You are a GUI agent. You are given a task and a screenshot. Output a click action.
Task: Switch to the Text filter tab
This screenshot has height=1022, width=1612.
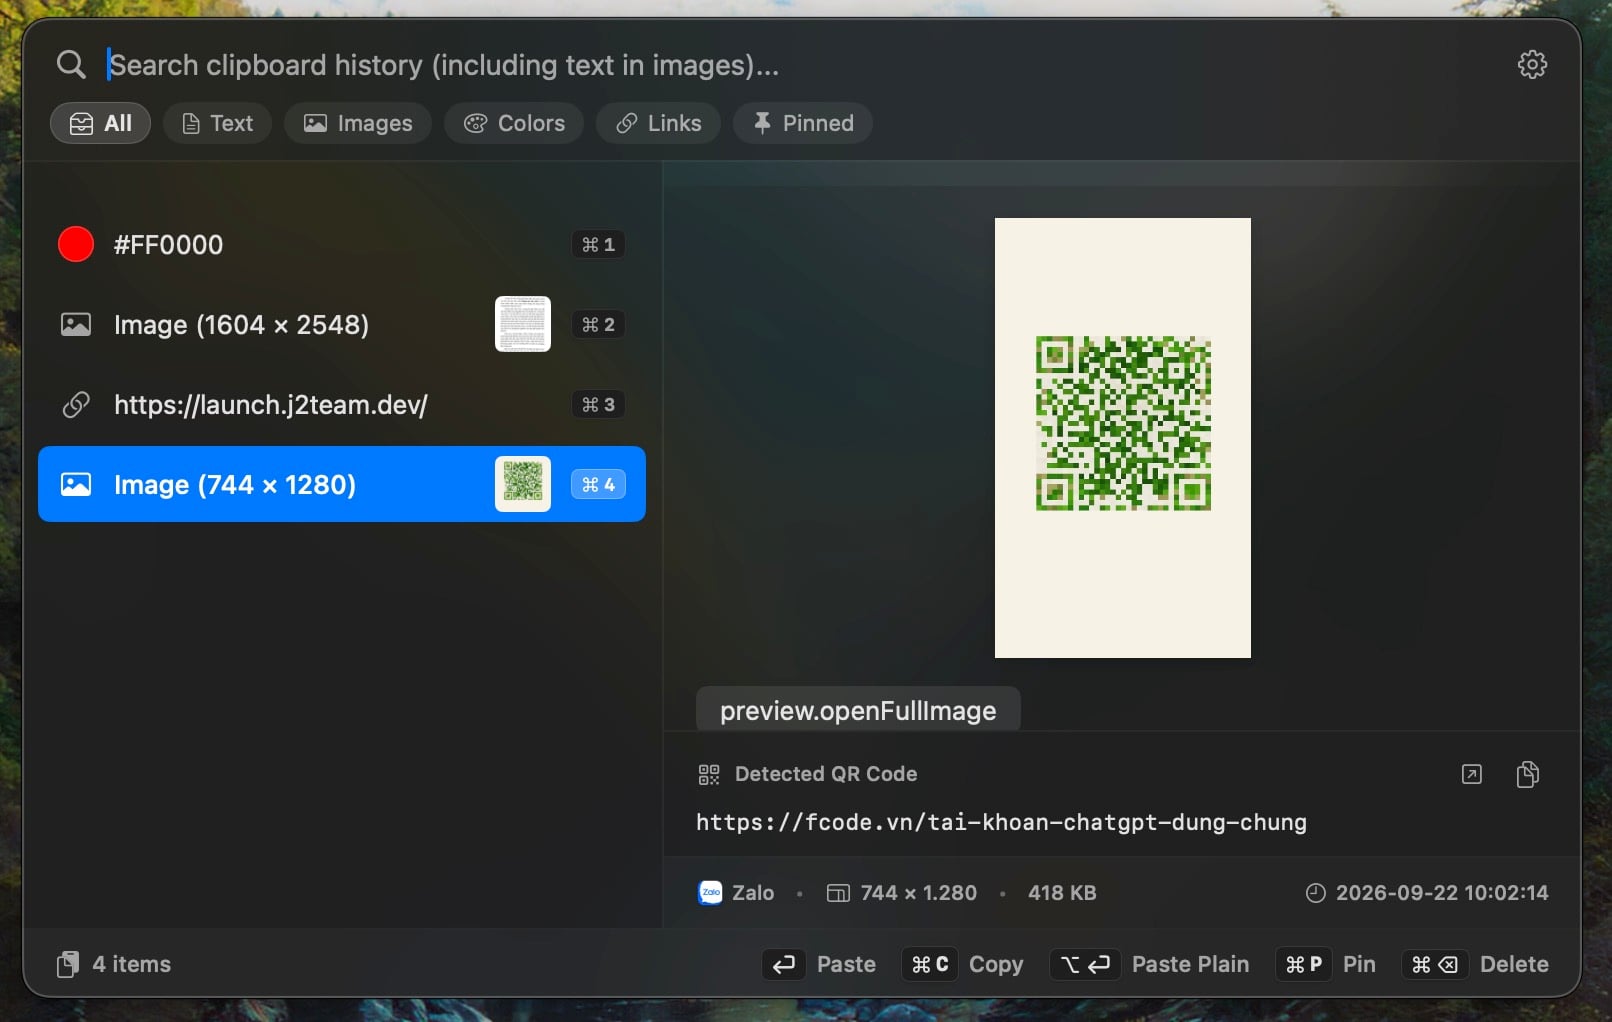[x=217, y=123]
